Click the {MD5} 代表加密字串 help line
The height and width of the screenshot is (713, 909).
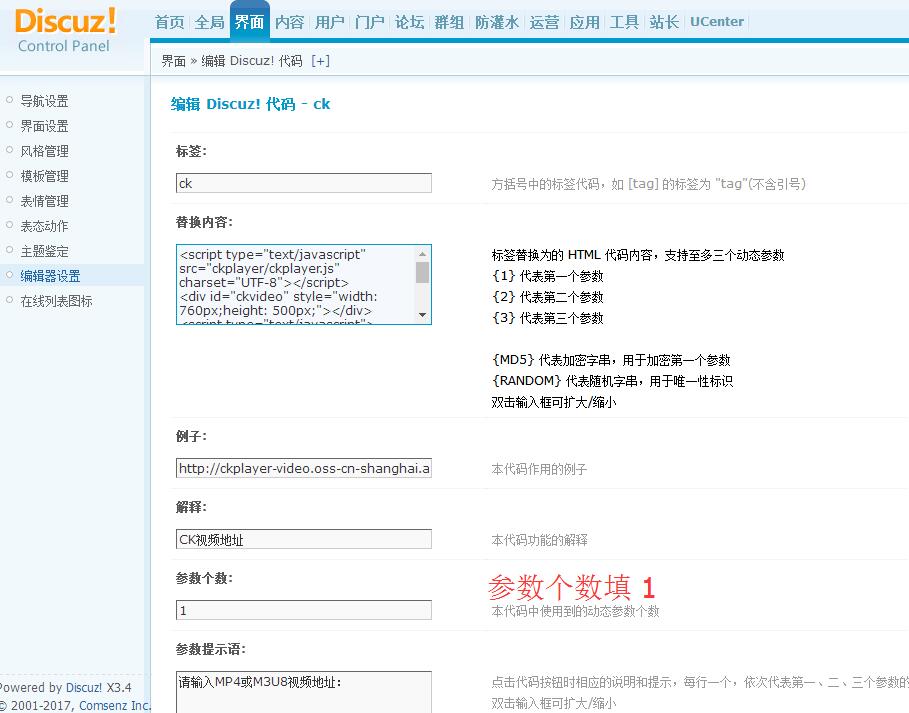tap(611, 360)
